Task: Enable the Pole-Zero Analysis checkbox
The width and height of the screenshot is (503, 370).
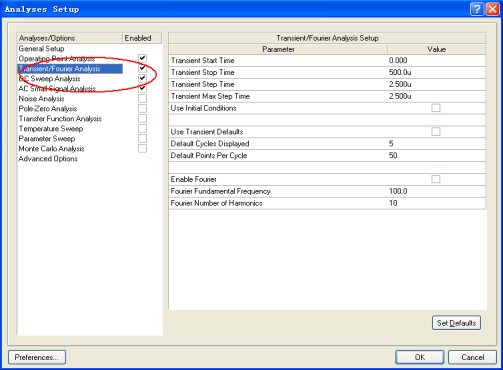Action: click(142, 108)
